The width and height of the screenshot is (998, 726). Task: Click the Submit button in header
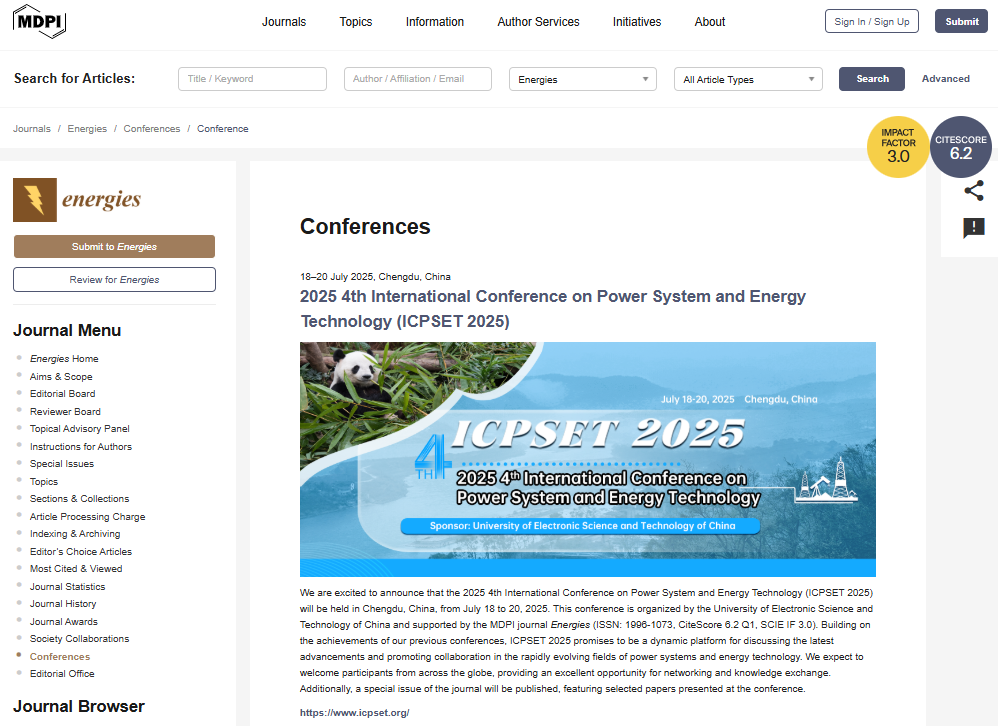(x=961, y=21)
